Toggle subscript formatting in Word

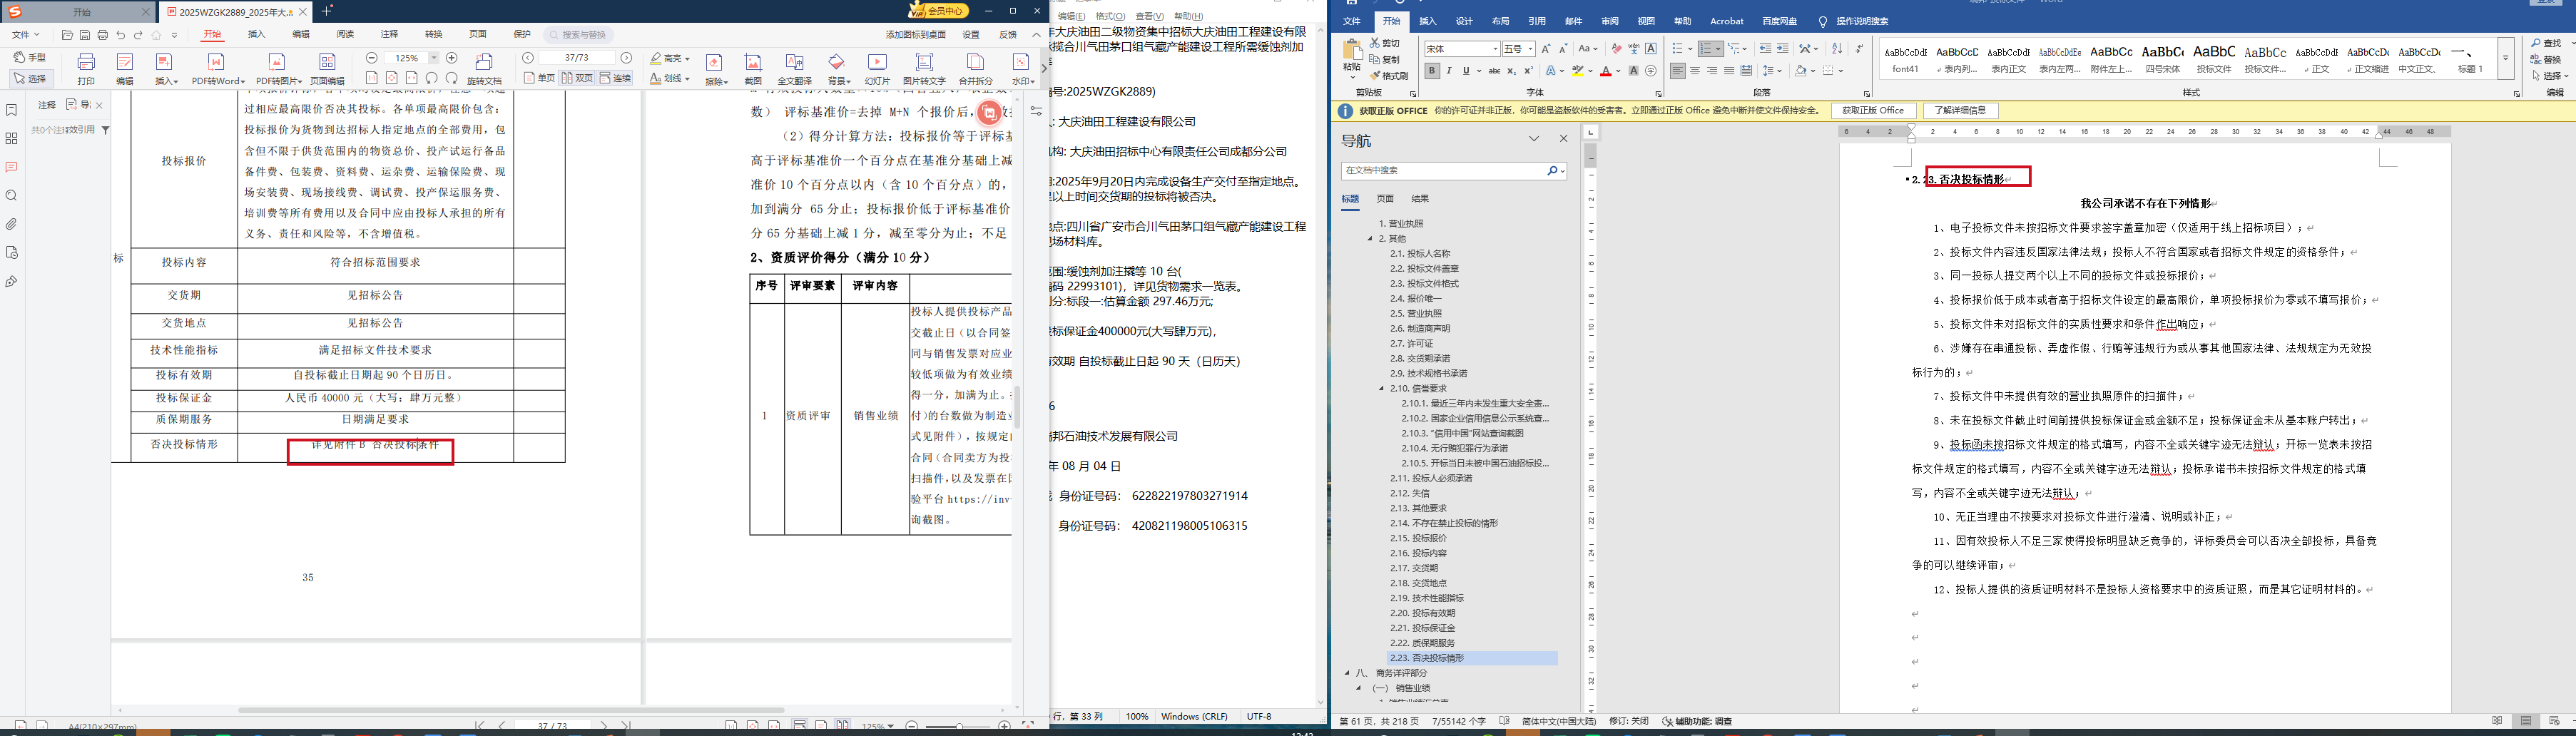click(1512, 71)
